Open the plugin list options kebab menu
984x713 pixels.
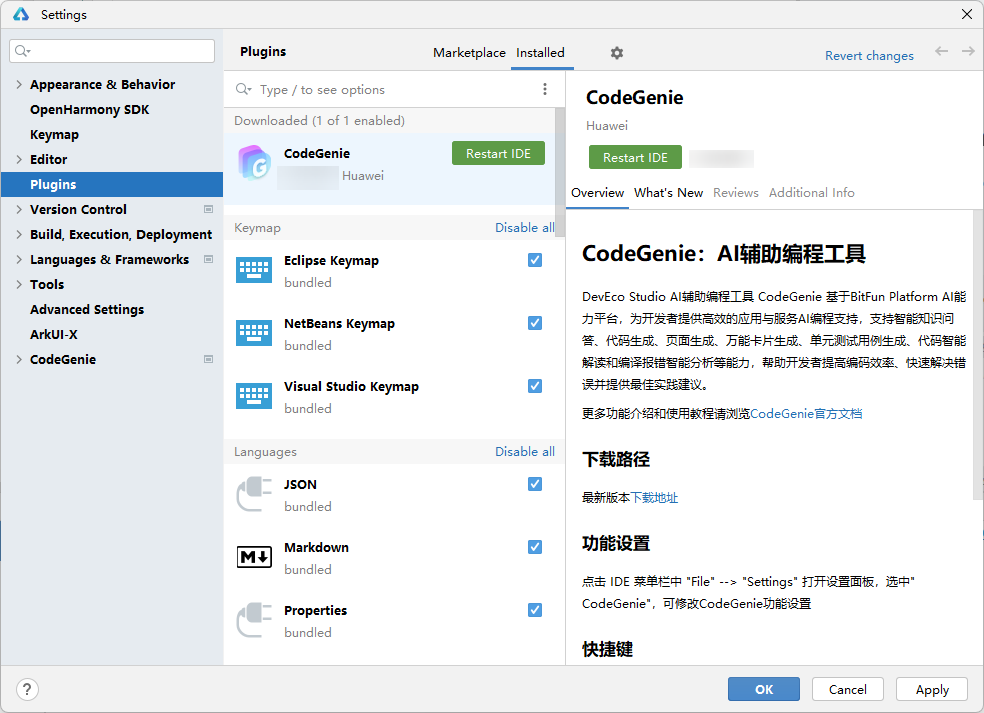[x=545, y=89]
